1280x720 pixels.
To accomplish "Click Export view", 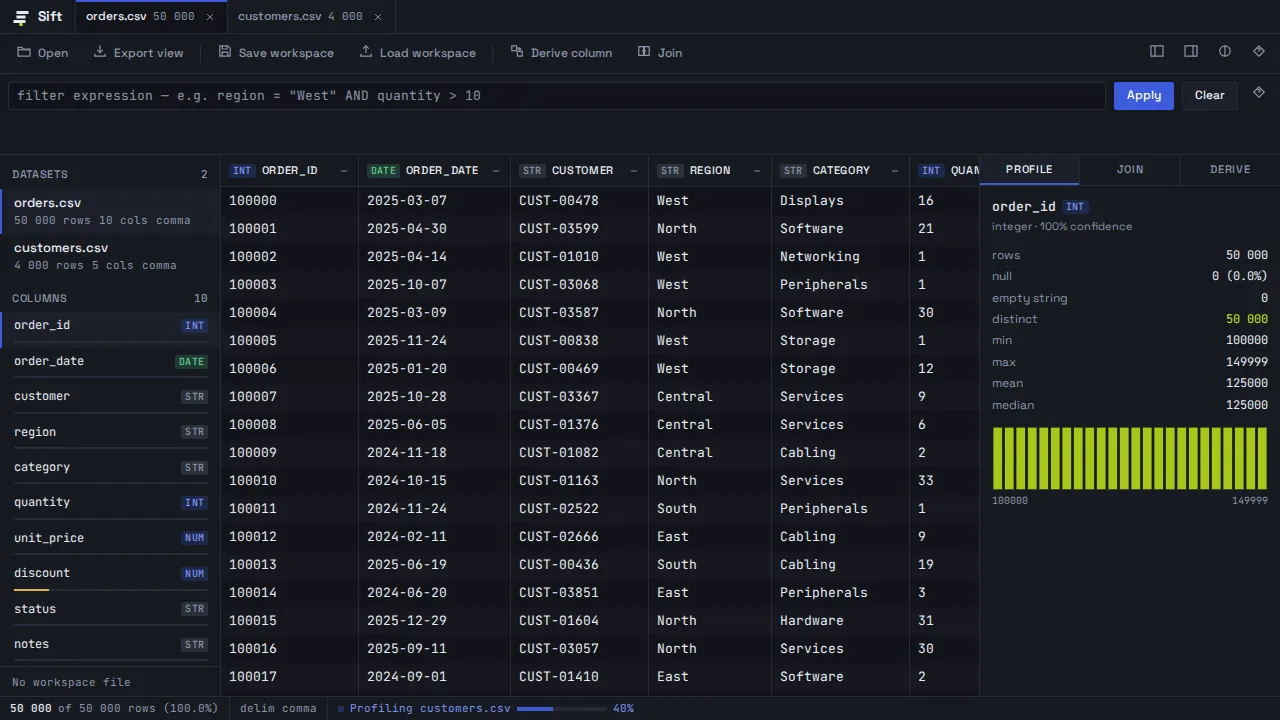I will tap(138, 52).
